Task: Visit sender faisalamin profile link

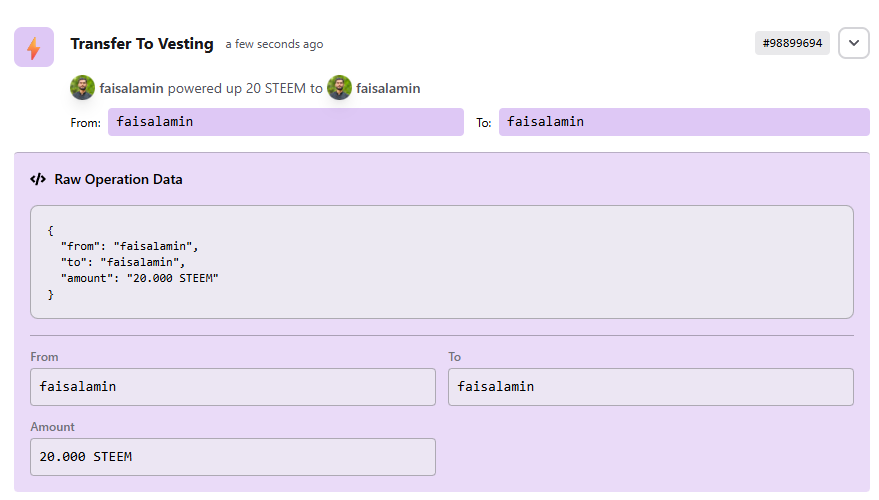Action: point(131,89)
